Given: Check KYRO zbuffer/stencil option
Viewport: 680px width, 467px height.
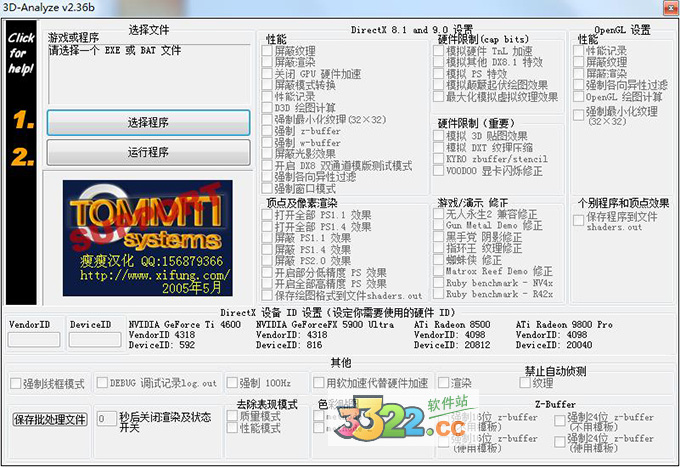Looking at the screenshot, I should [x=438, y=159].
